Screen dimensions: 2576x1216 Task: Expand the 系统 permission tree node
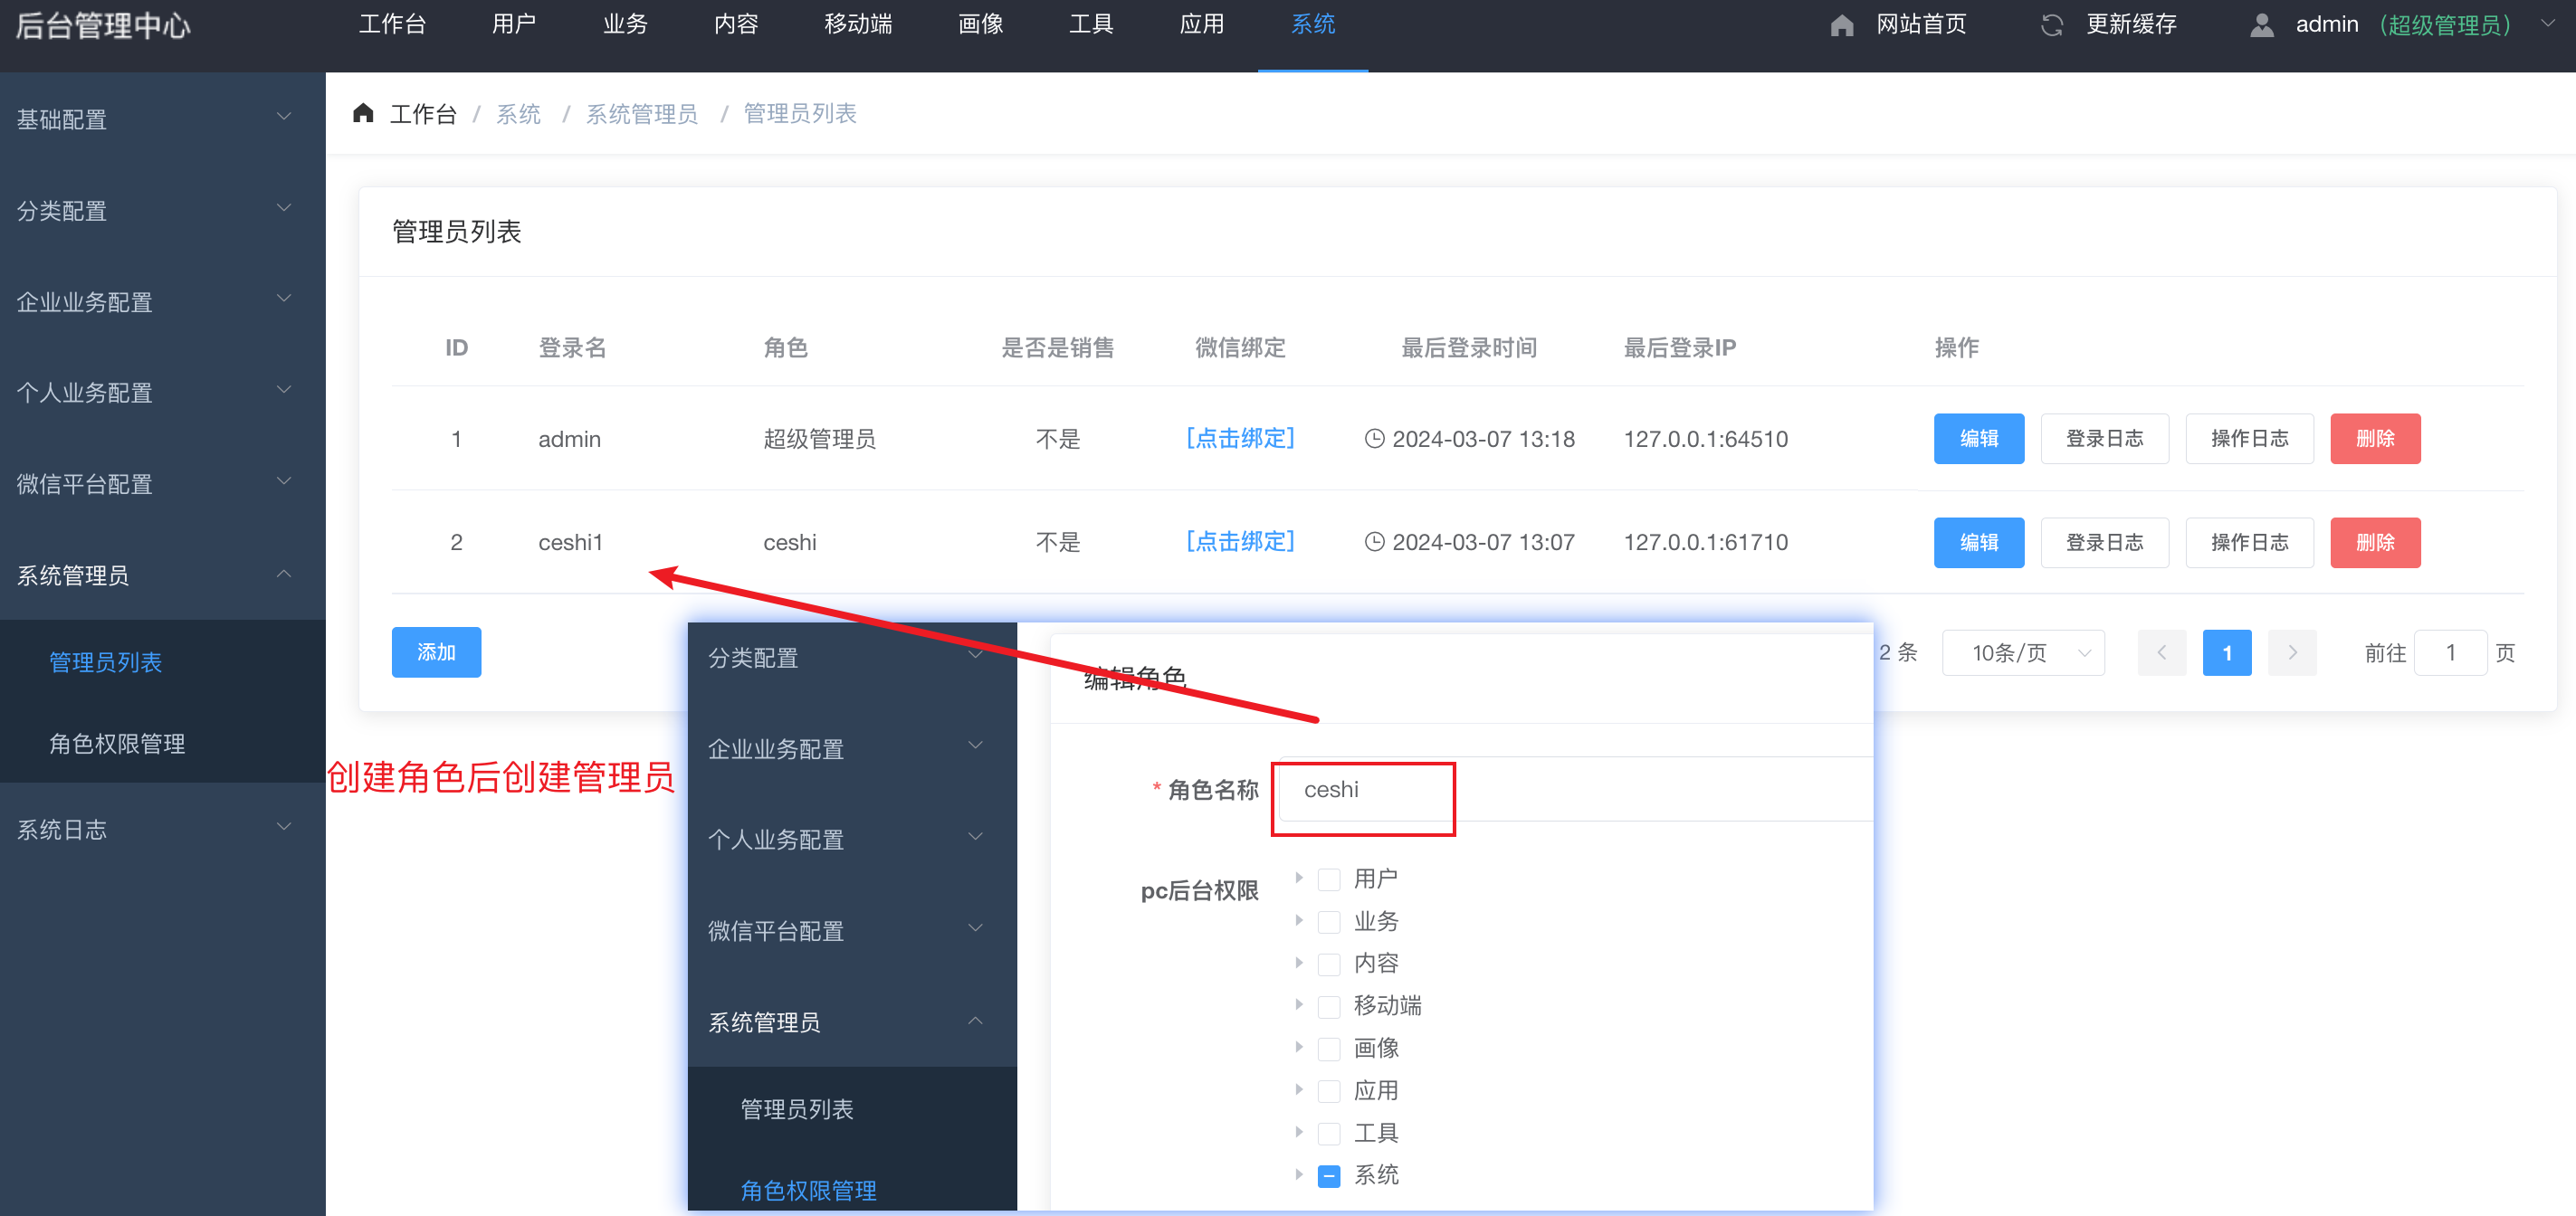point(1299,1174)
